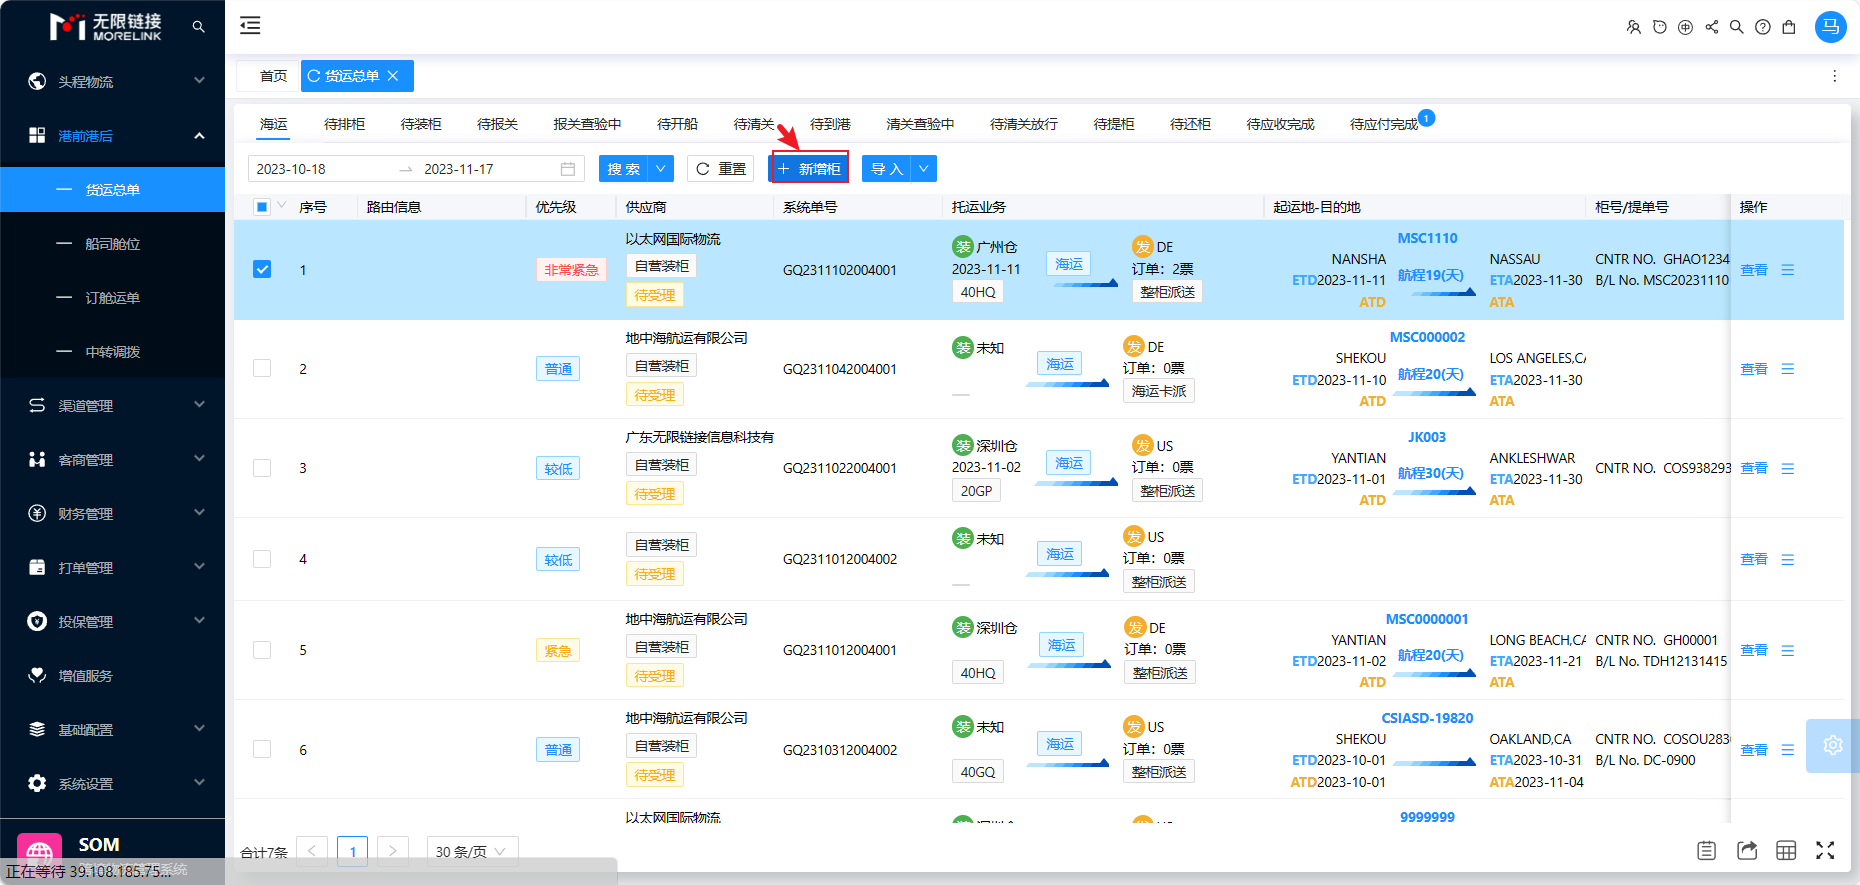Toggle the select-all header checkbox
1860x885 pixels.
(262, 207)
